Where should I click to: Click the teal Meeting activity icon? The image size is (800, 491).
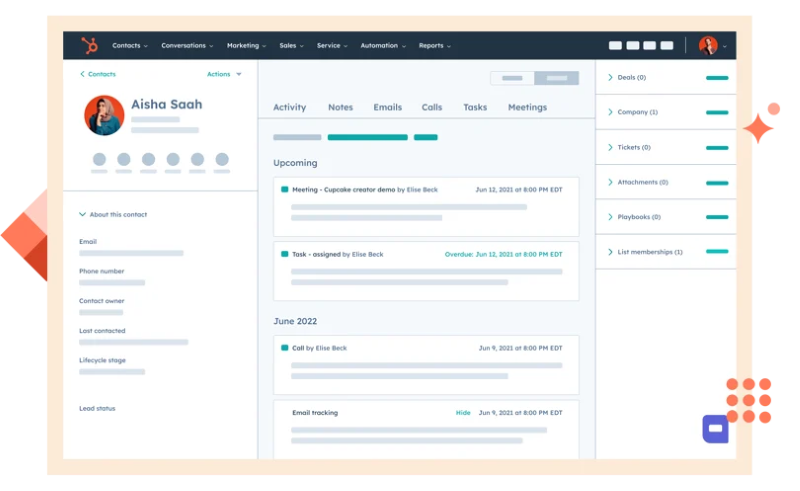pos(285,189)
